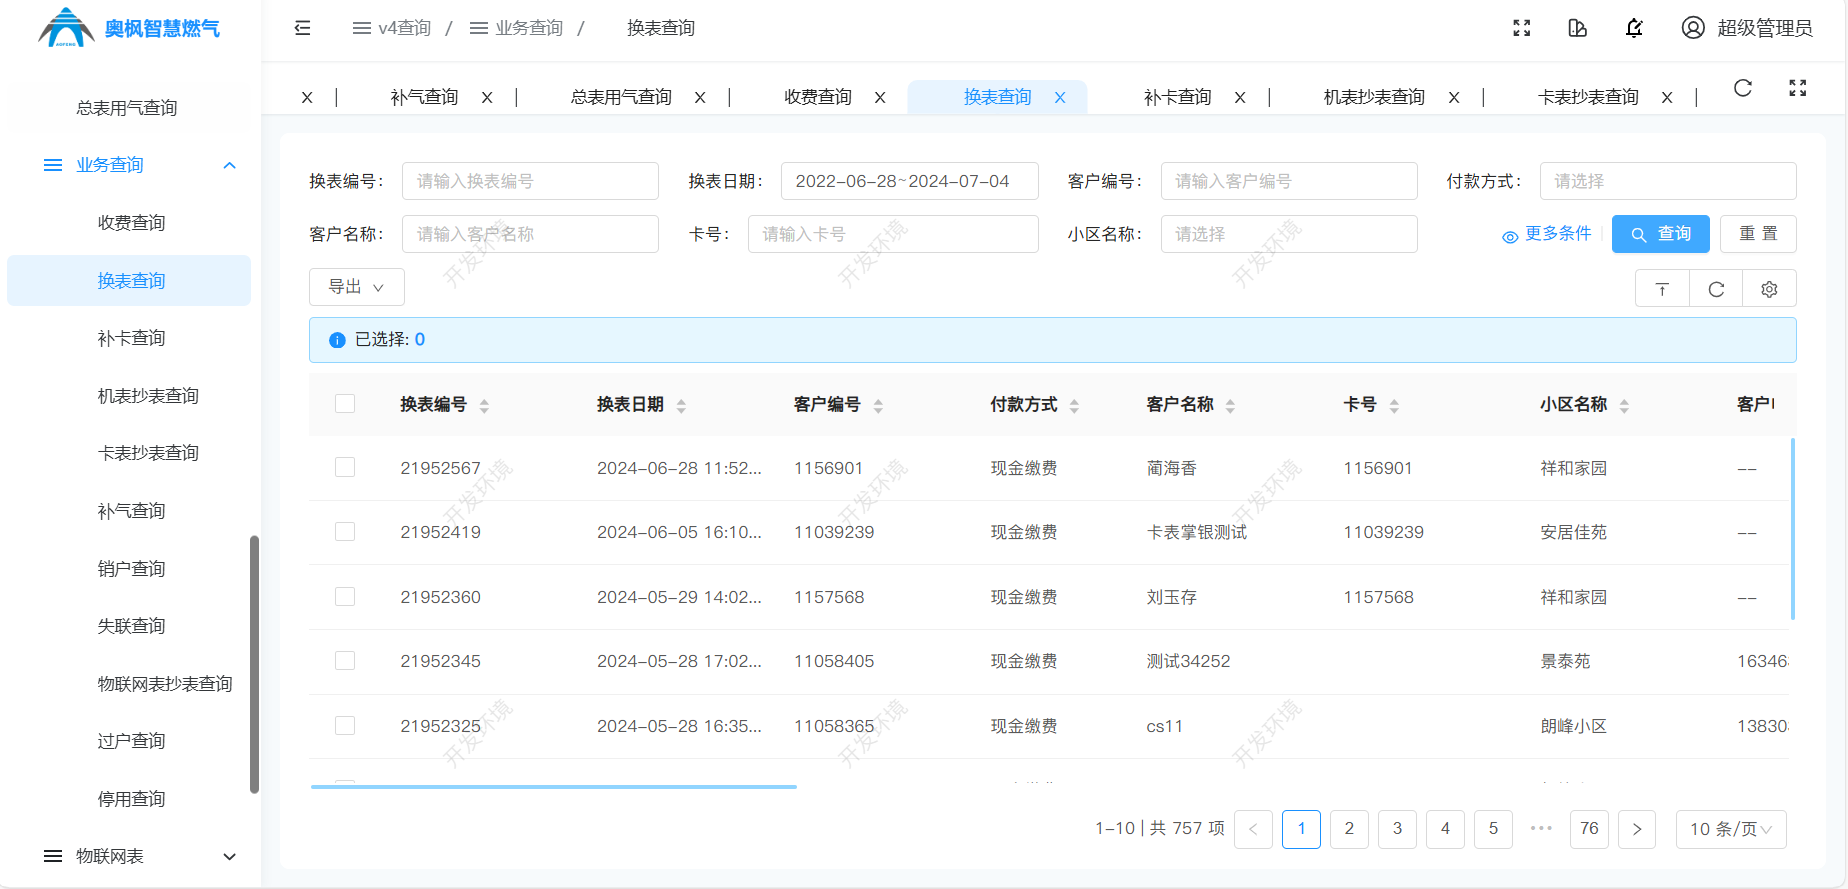Collapse the sidebar menu toggle icon

(x=302, y=28)
